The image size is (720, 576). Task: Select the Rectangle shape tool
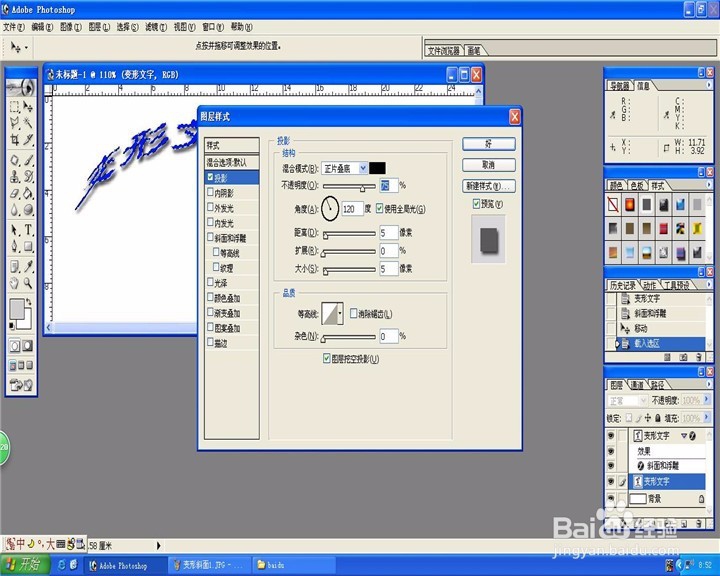28,247
